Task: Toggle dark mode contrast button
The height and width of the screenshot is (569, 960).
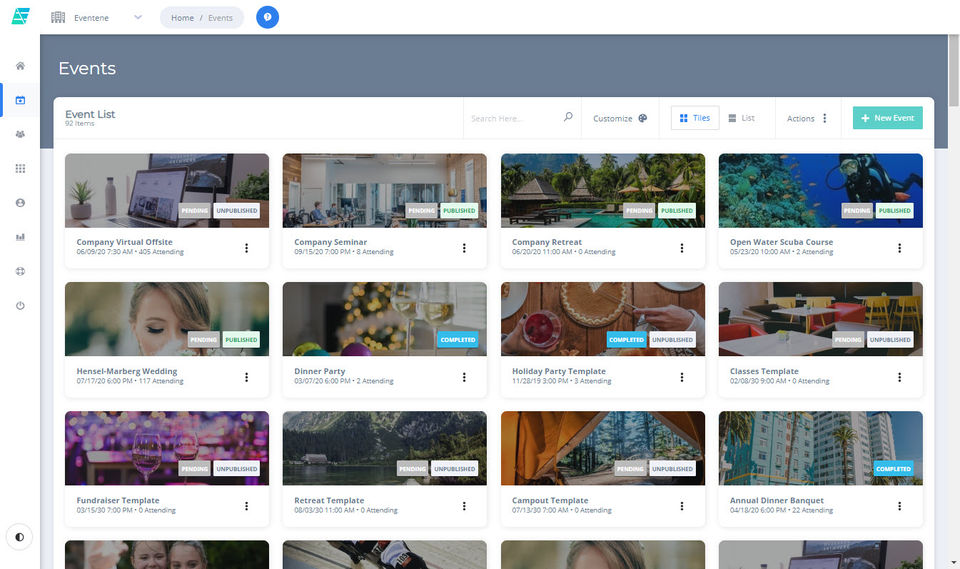Action: click(x=20, y=537)
